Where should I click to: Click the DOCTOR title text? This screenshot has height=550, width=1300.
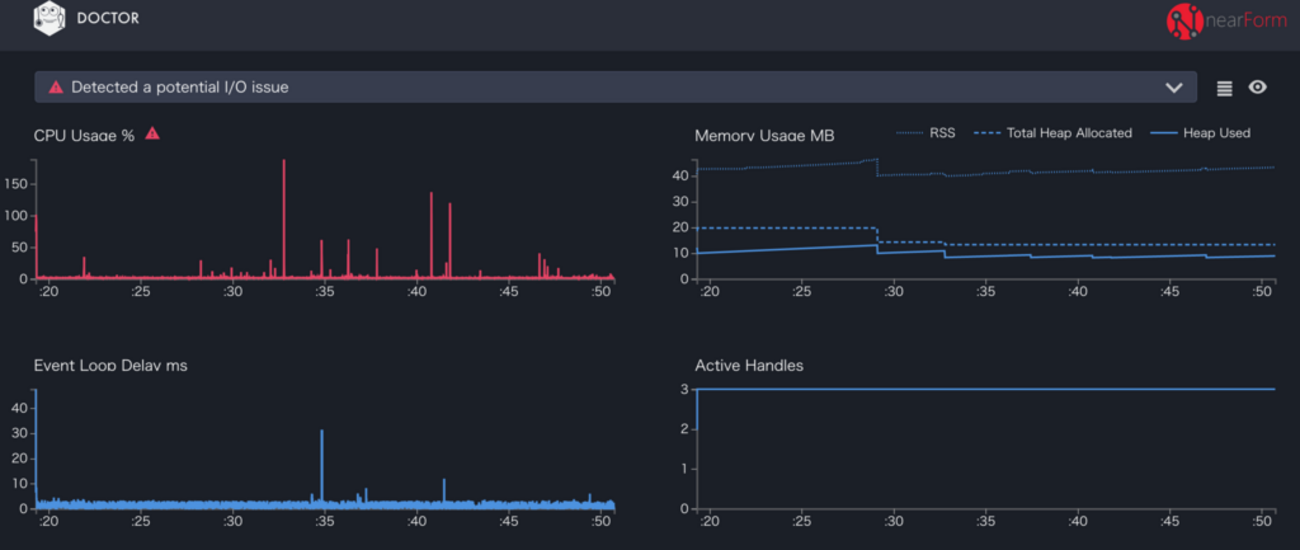coord(108,19)
